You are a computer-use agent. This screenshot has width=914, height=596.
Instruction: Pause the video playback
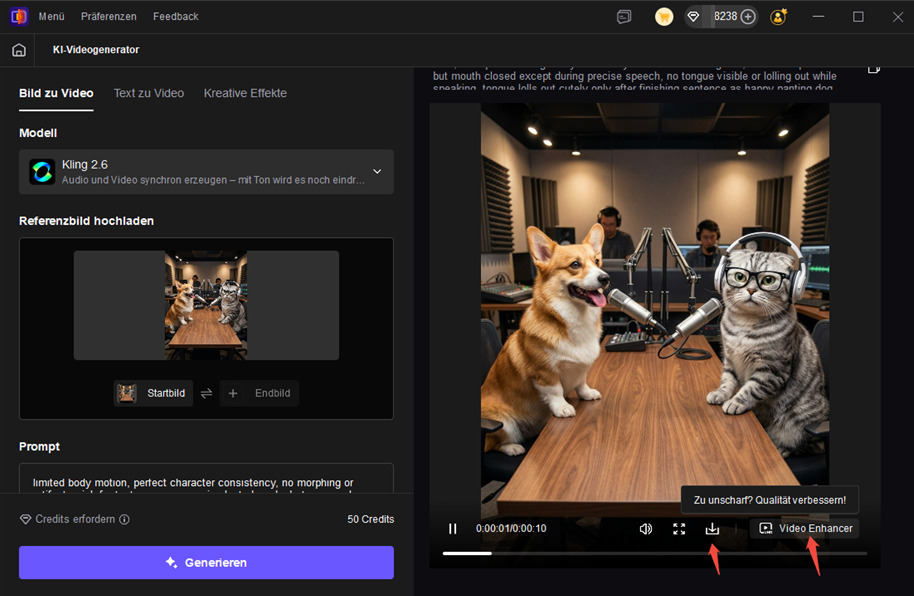[x=453, y=528]
